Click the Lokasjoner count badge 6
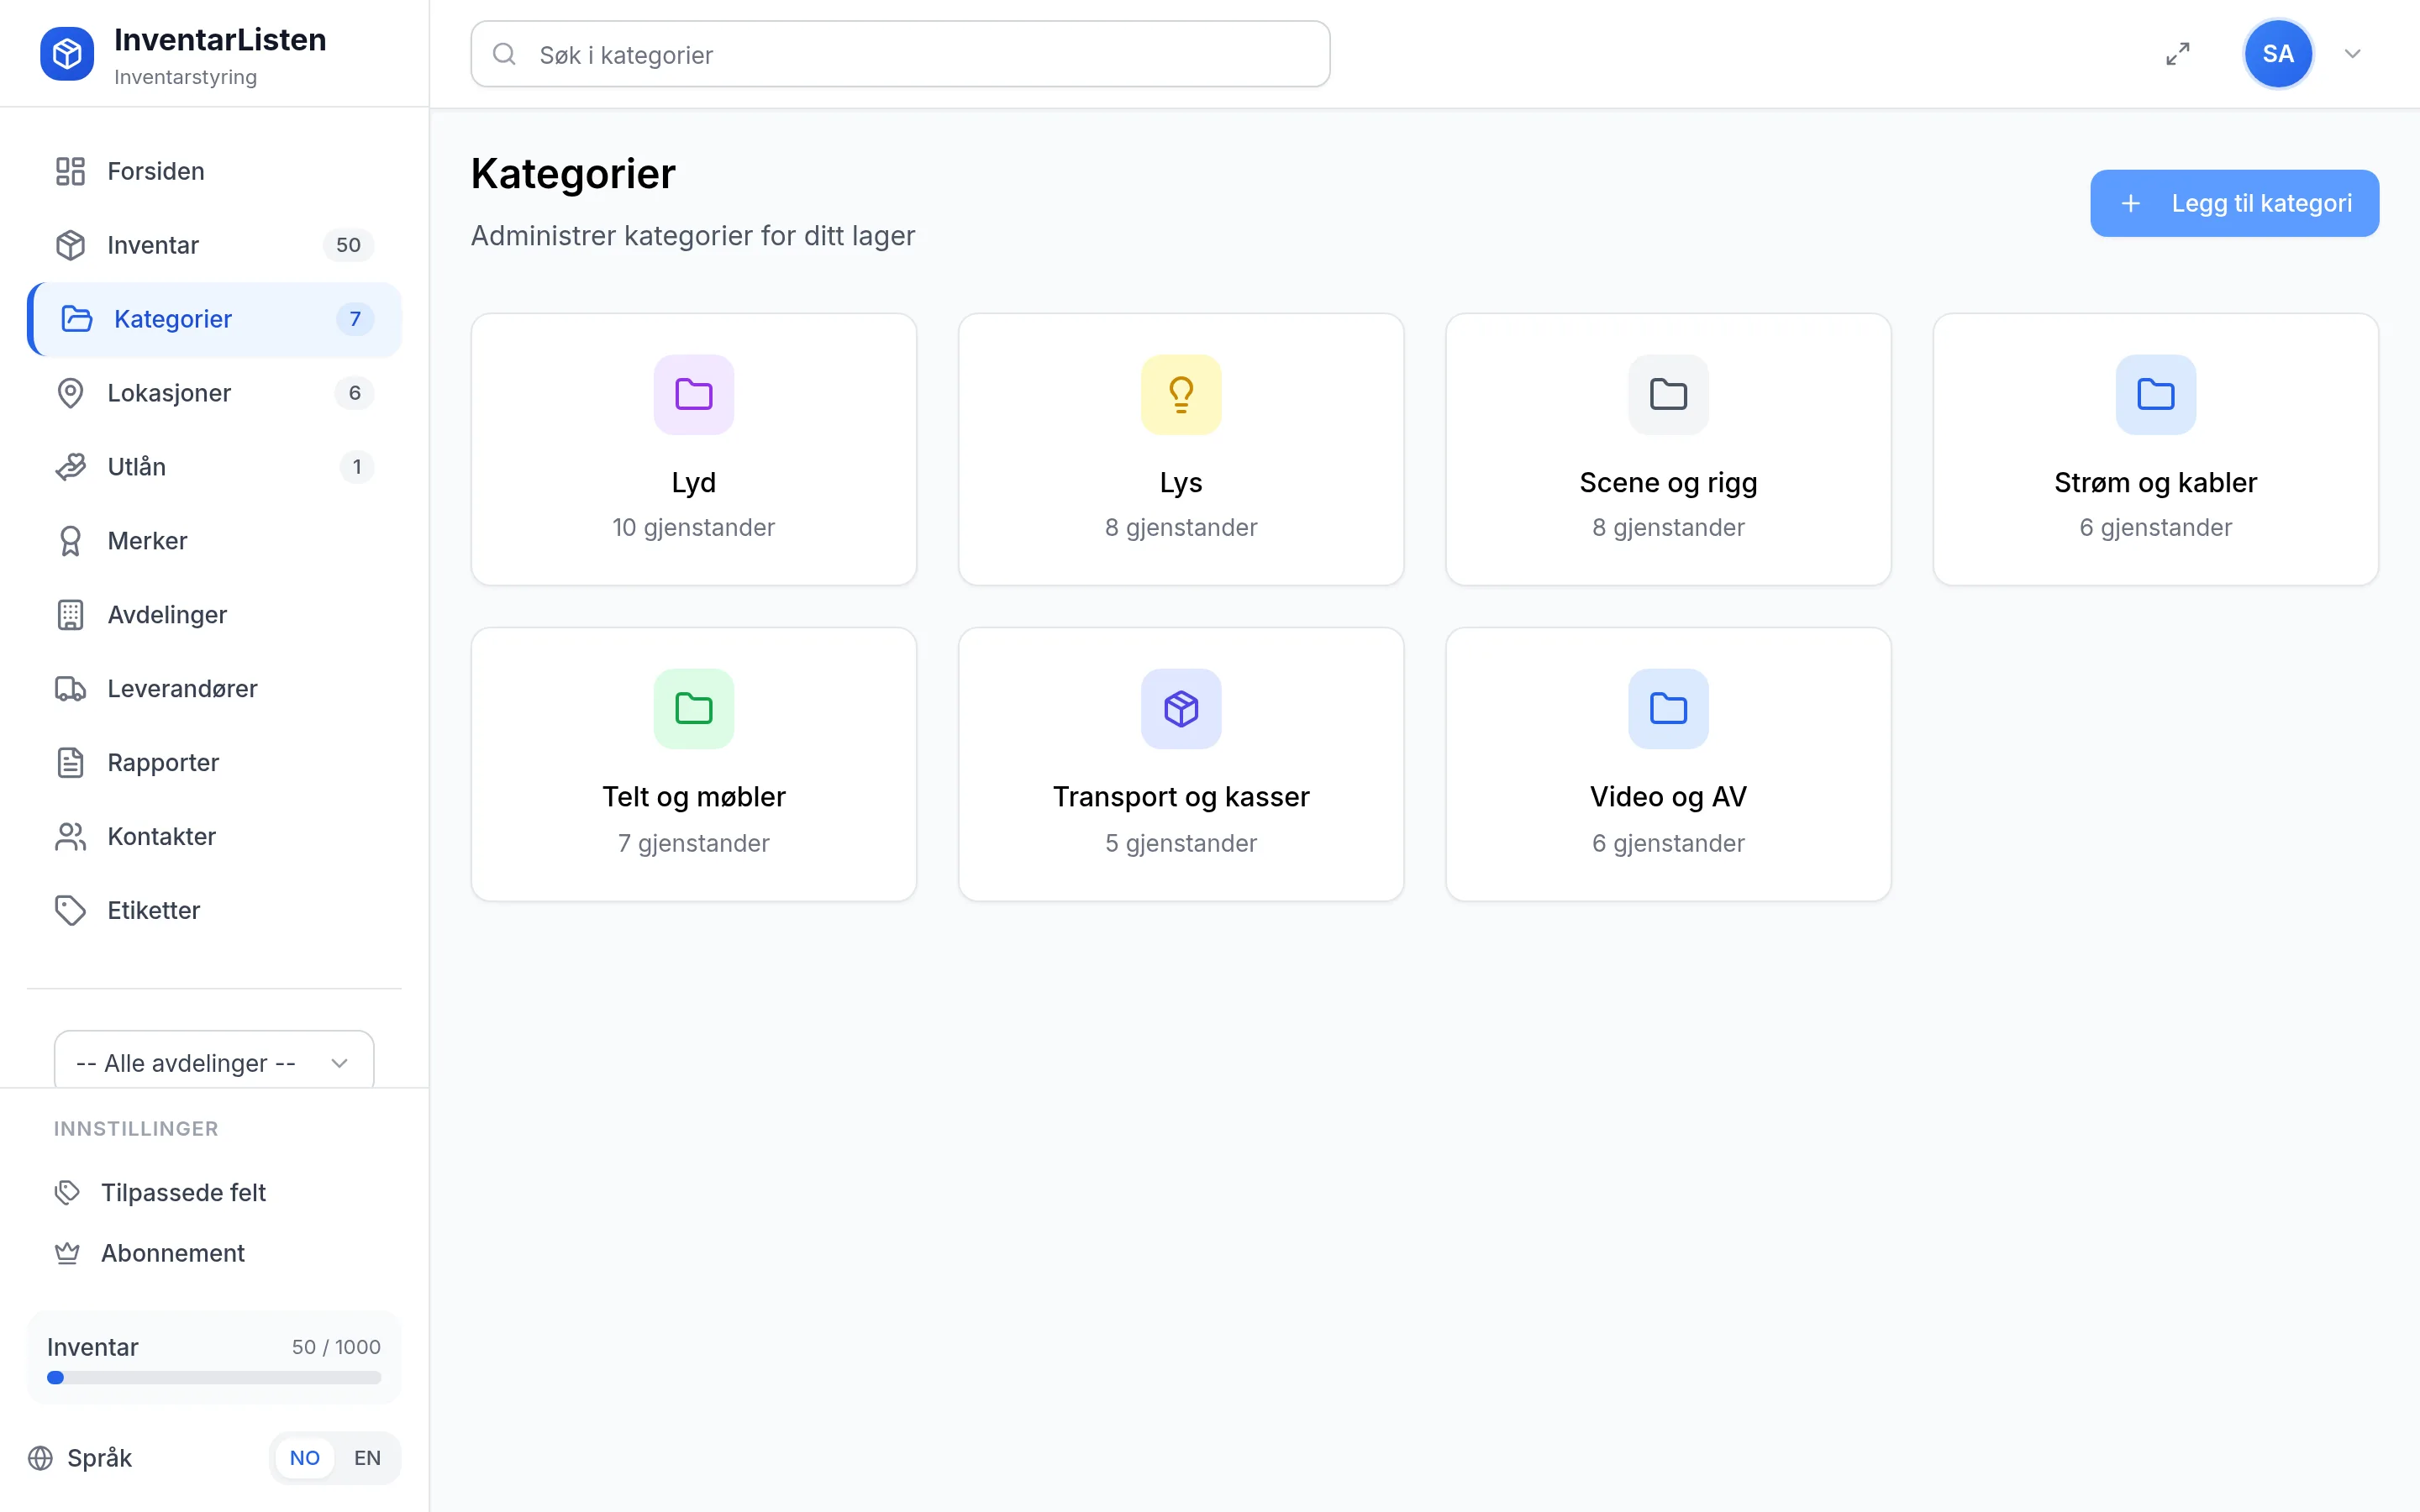Screen dimensions: 2420x1512 (x=355, y=393)
